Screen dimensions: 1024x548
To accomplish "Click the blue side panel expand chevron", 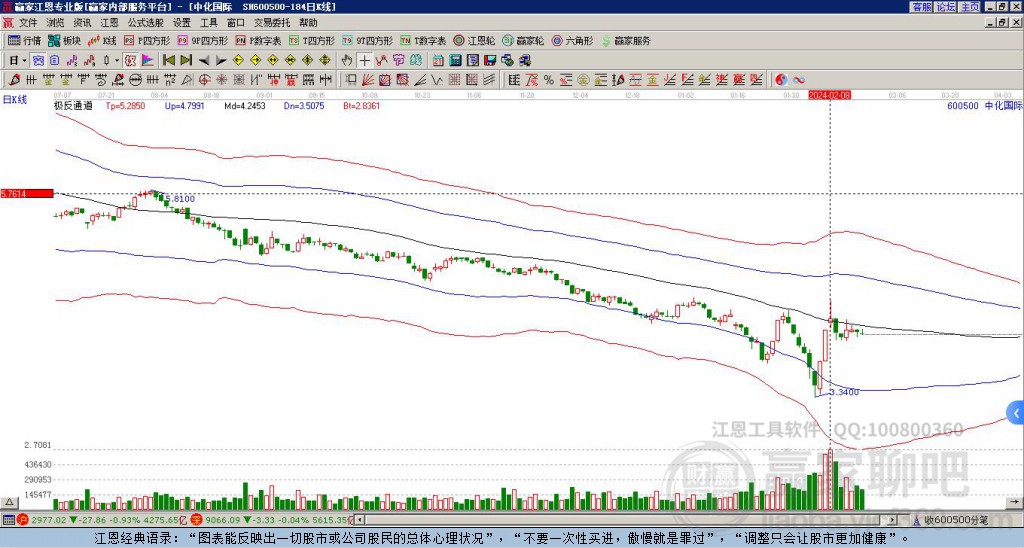I will tap(1016, 413).
